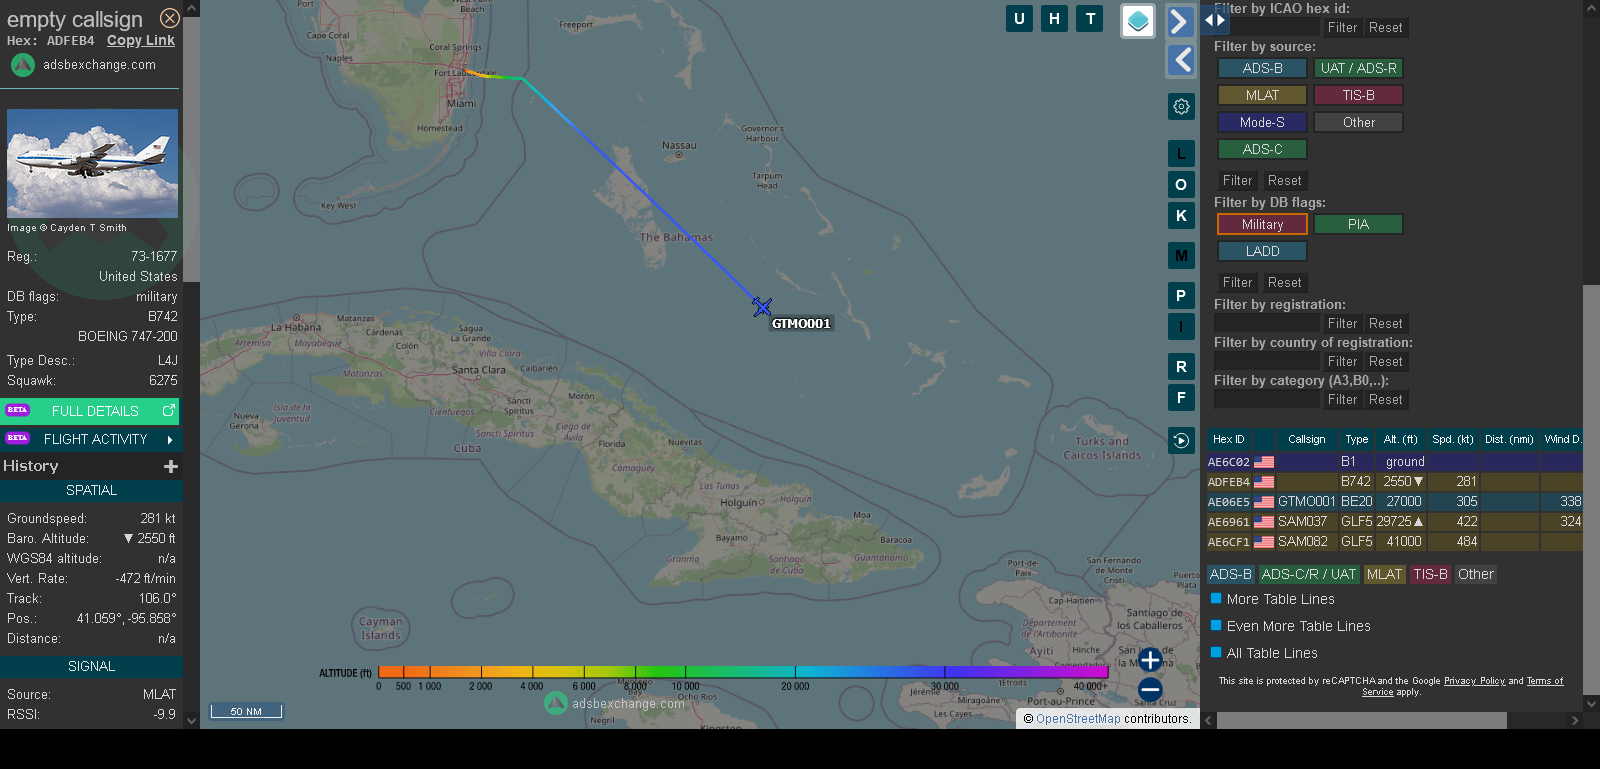Open map settings gear
This screenshot has height=769, width=1600.
coord(1181,106)
